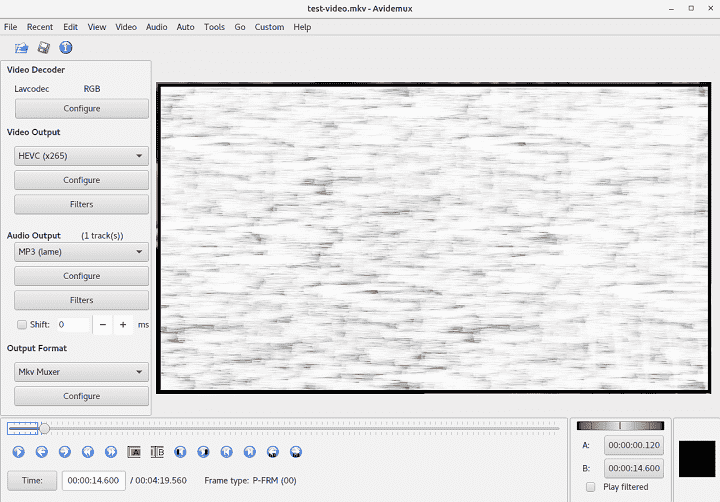Open the Help menu
Viewport: 720px width, 502px height.
click(x=302, y=27)
